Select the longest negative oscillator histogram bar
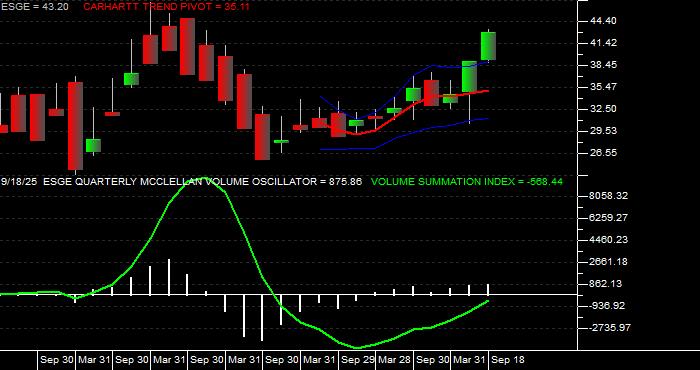 pos(262,318)
